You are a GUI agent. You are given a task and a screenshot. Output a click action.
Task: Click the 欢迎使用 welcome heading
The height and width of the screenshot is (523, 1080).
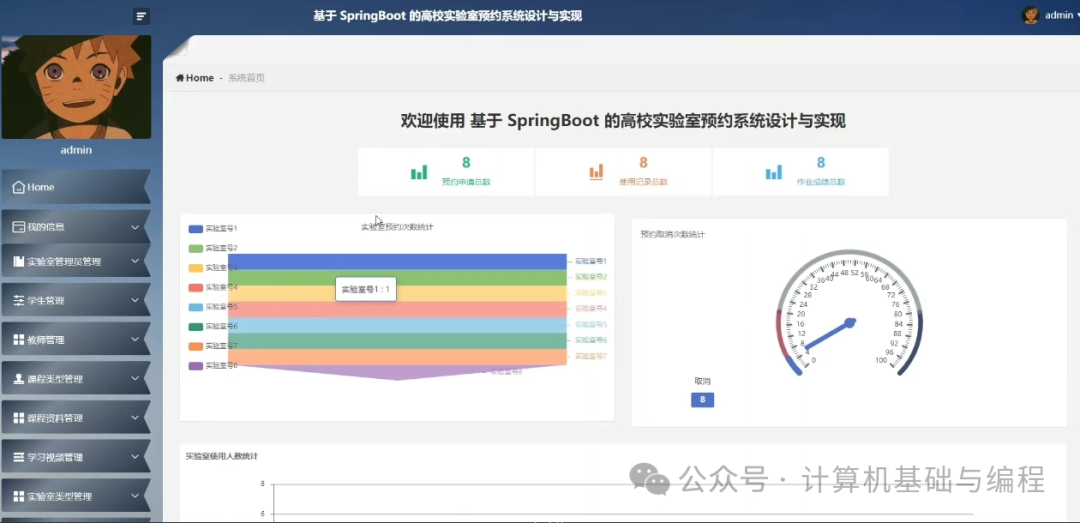click(x=623, y=121)
